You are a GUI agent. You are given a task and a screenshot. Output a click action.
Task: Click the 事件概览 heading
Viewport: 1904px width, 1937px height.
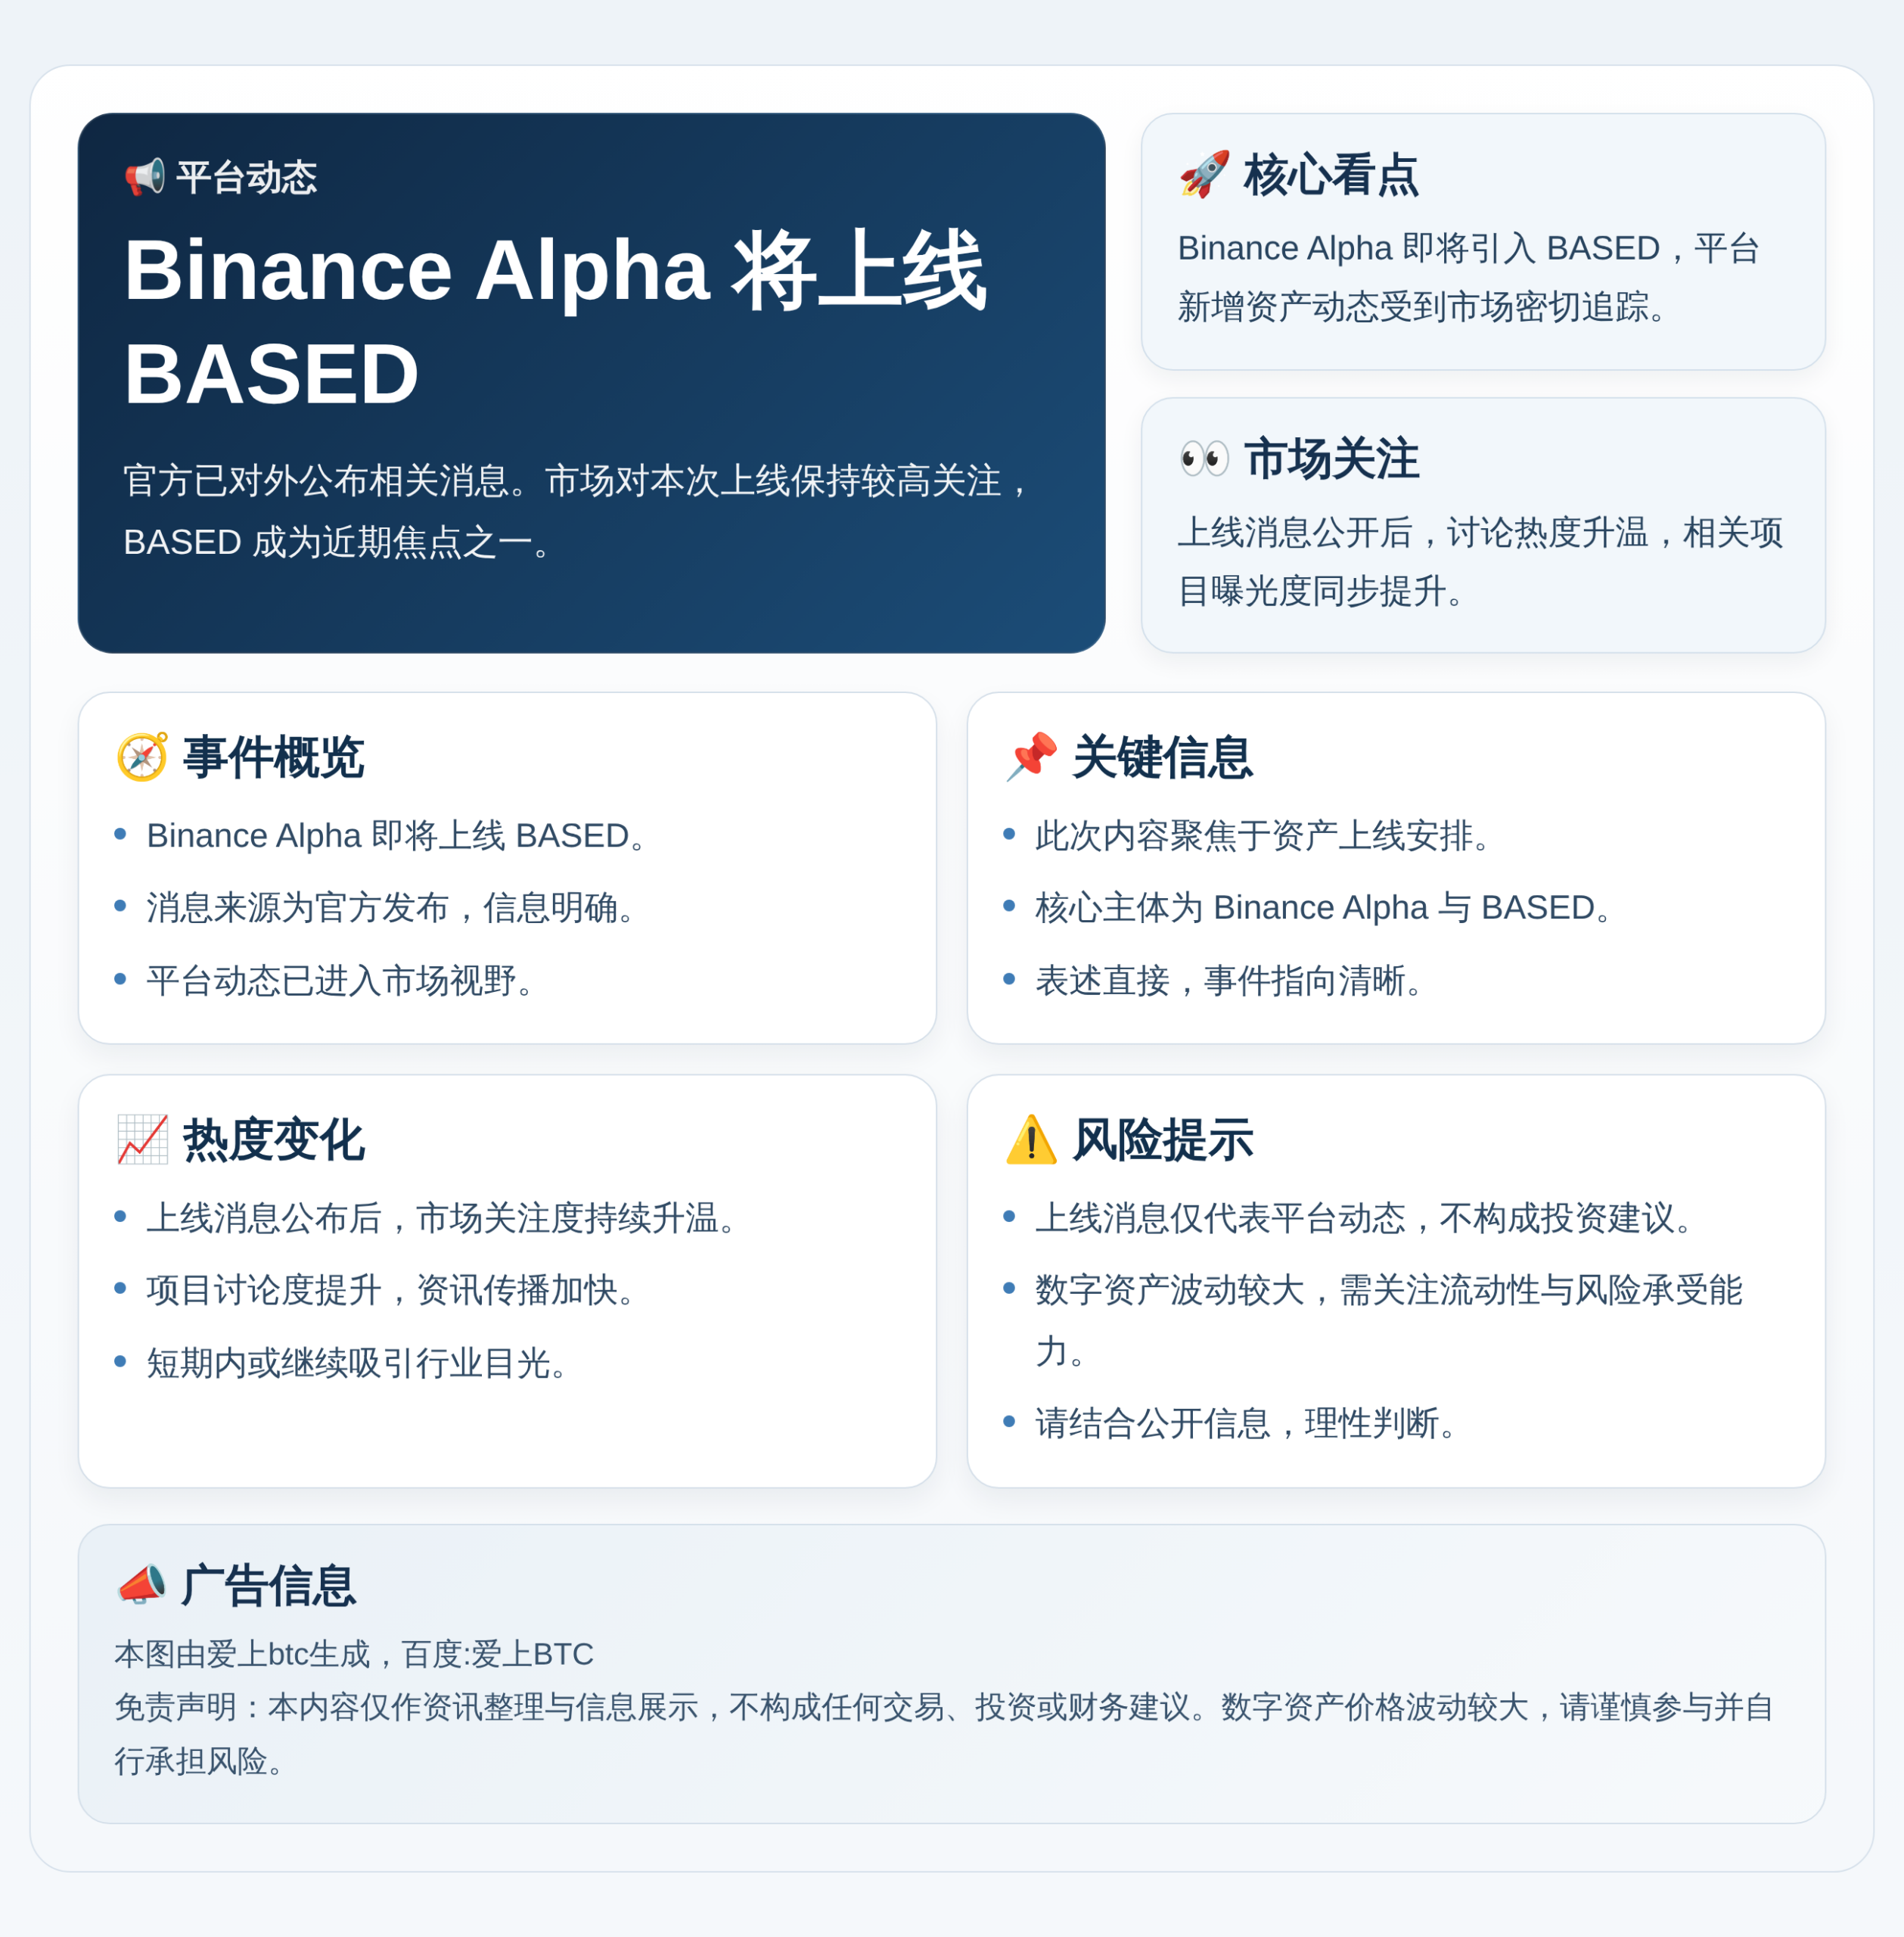[273, 757]
